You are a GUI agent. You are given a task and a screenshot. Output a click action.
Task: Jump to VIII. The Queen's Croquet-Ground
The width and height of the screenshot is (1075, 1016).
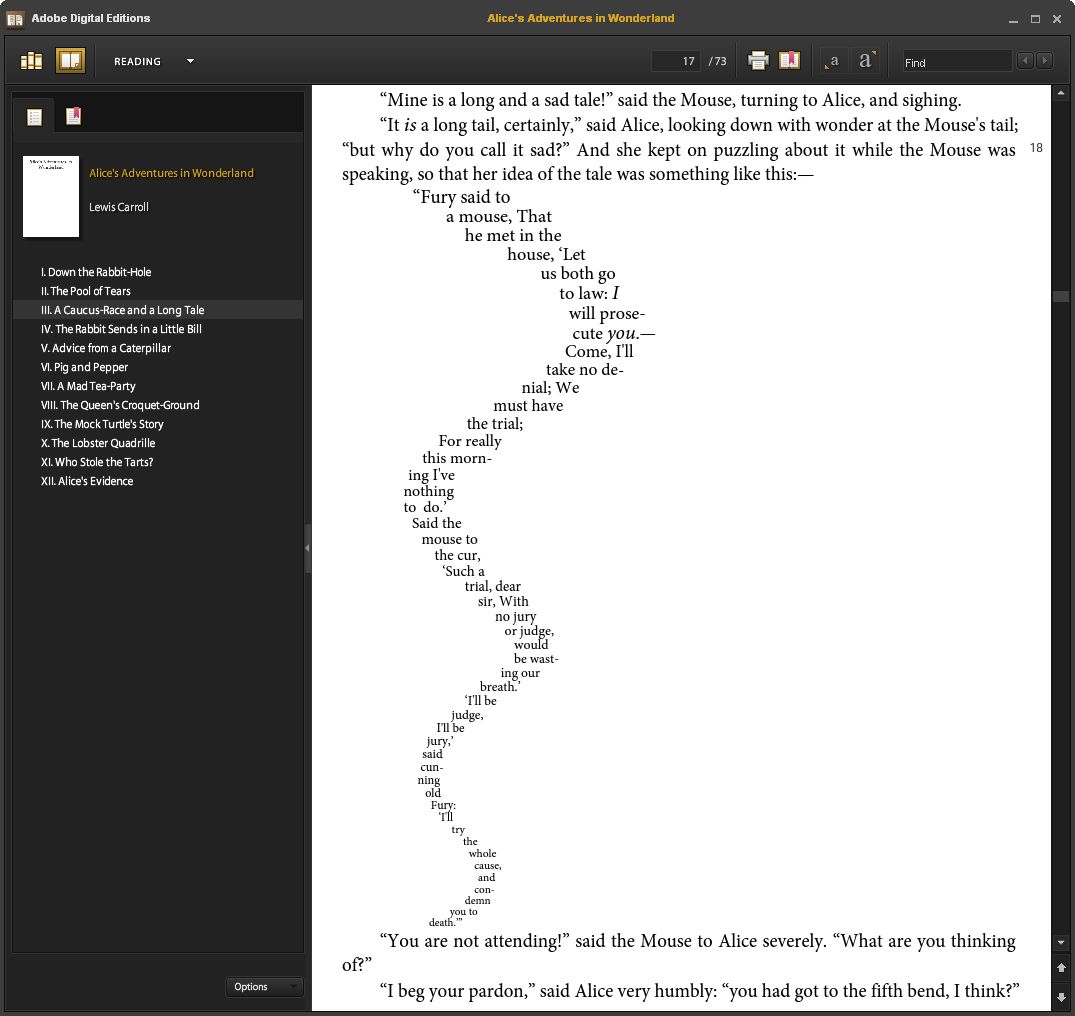pyautogui.click(x=120, y=405)
